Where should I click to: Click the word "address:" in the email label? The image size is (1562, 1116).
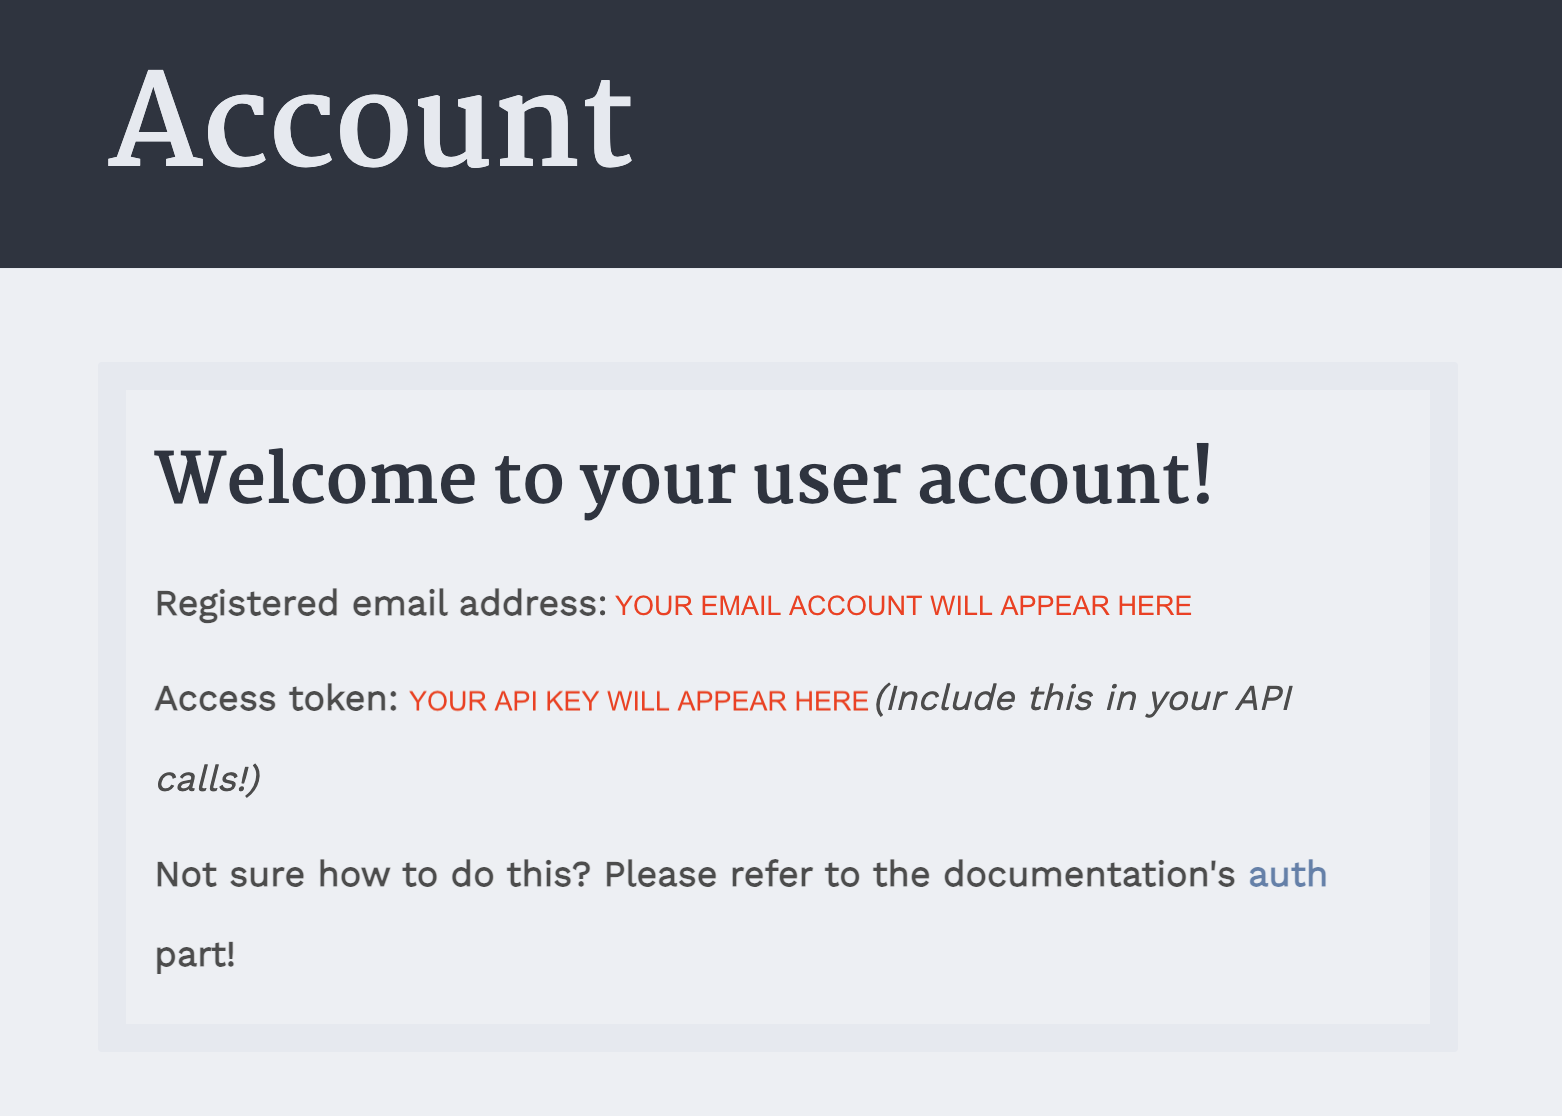pyautogui.click(x=532, y=604)
